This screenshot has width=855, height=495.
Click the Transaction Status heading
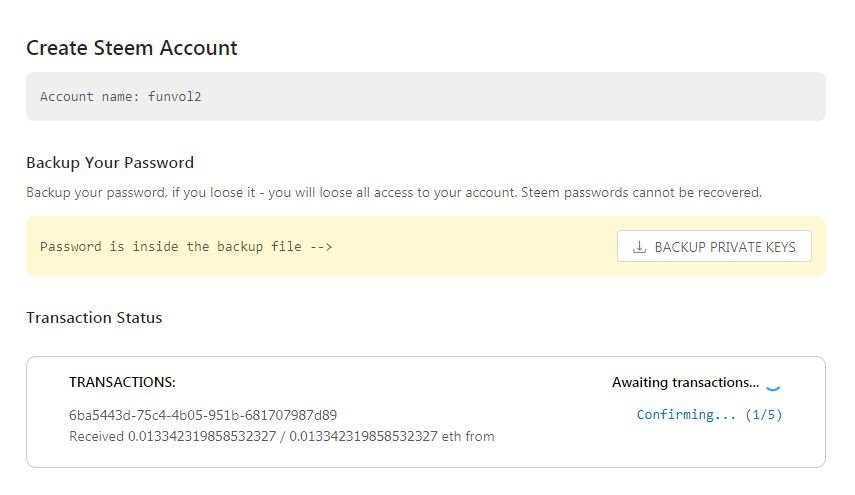tap(94, 317)
